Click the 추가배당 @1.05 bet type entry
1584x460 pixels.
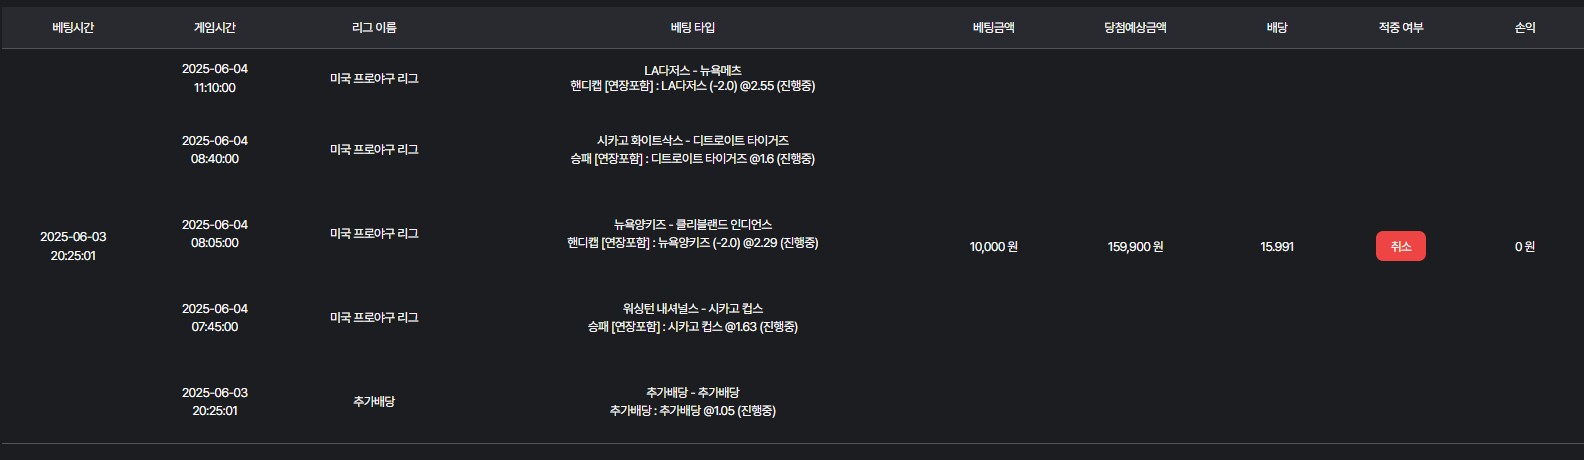tap(692, 411)
